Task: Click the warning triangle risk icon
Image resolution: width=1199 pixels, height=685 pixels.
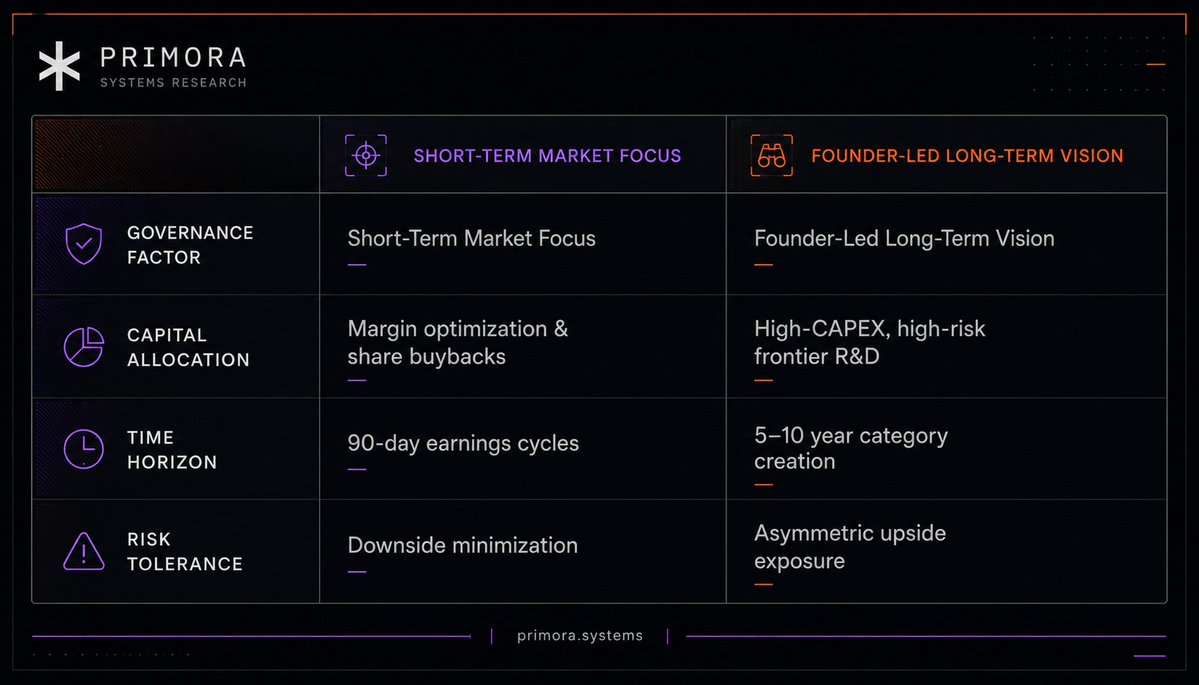Action: coord(83,551)
